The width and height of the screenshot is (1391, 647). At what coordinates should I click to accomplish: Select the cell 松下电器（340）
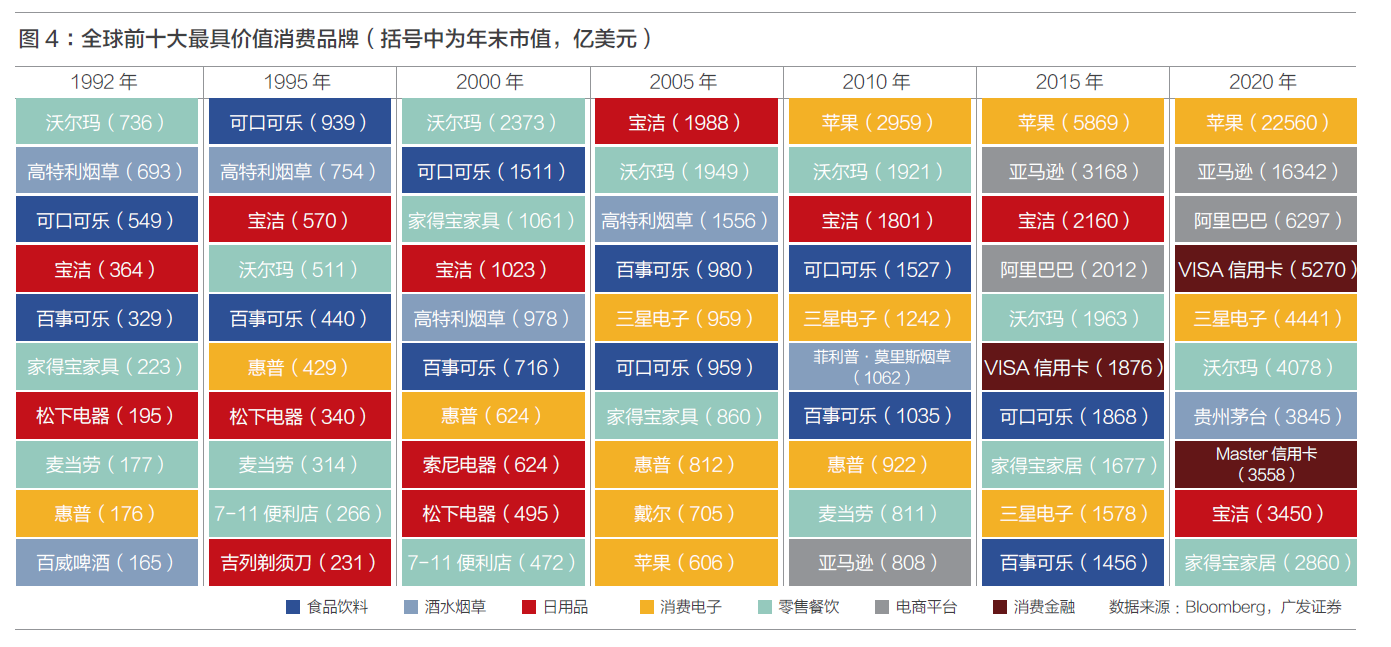(300, 416)
